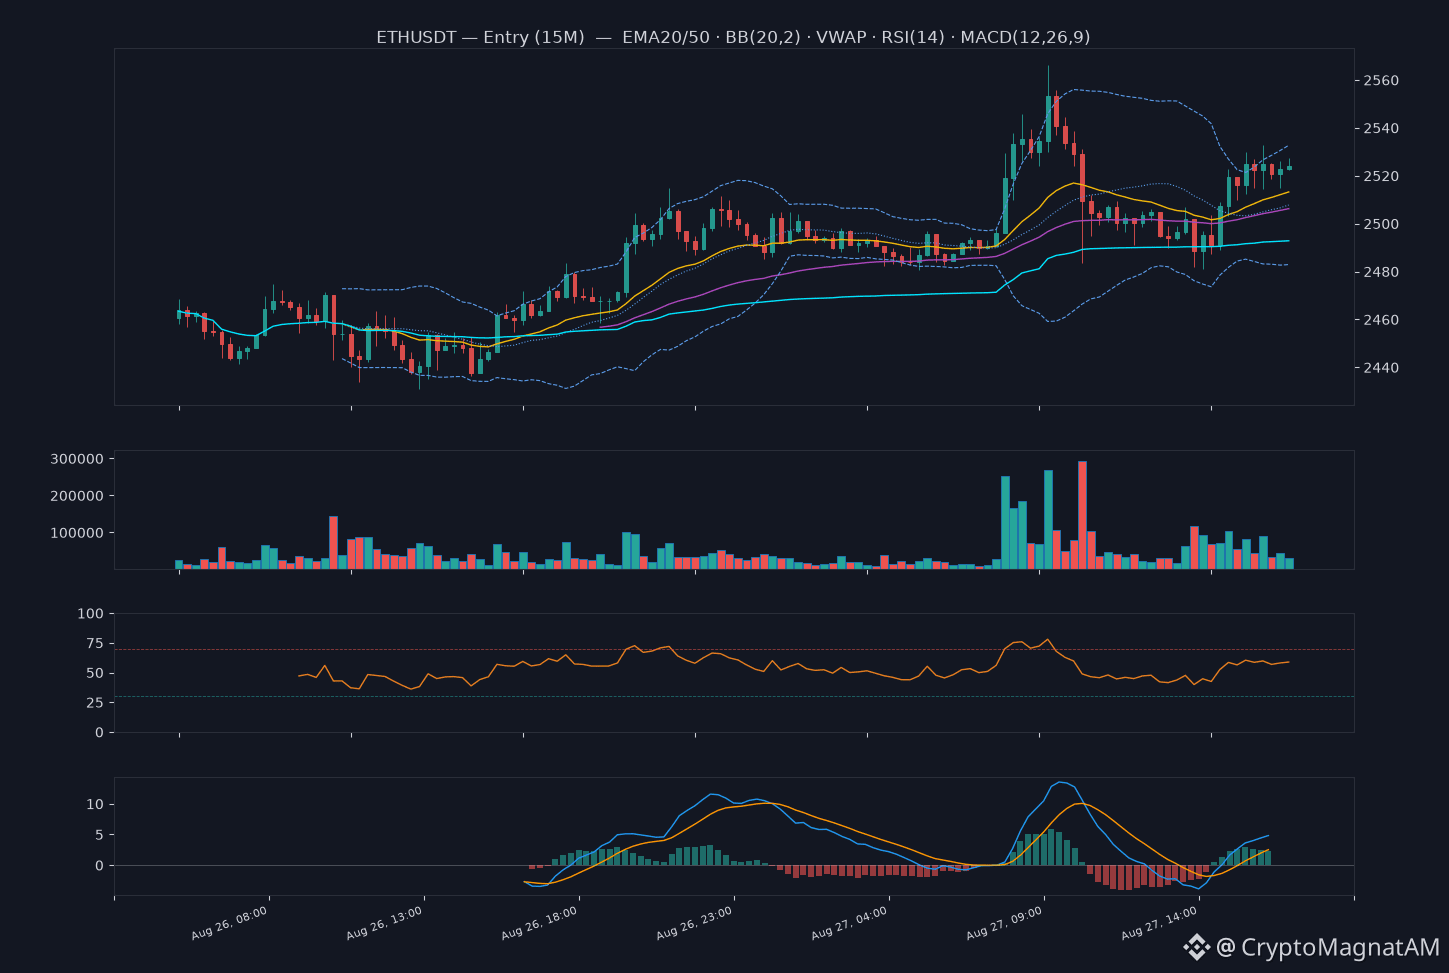Click the 2500 price axis label

(x=1381, y=224)
